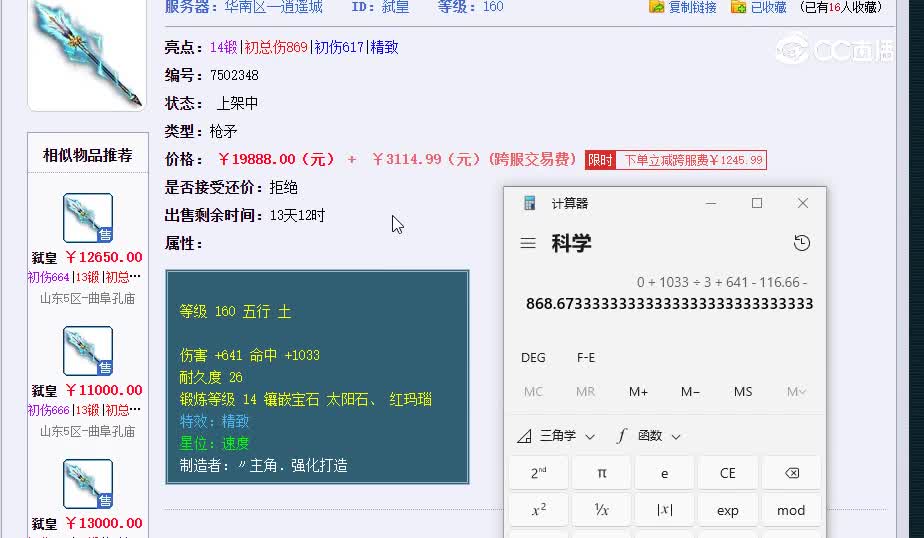This screenshot has height=538, width=924.
Task: Close the calculator window
Action: click(x=803, y=203)
